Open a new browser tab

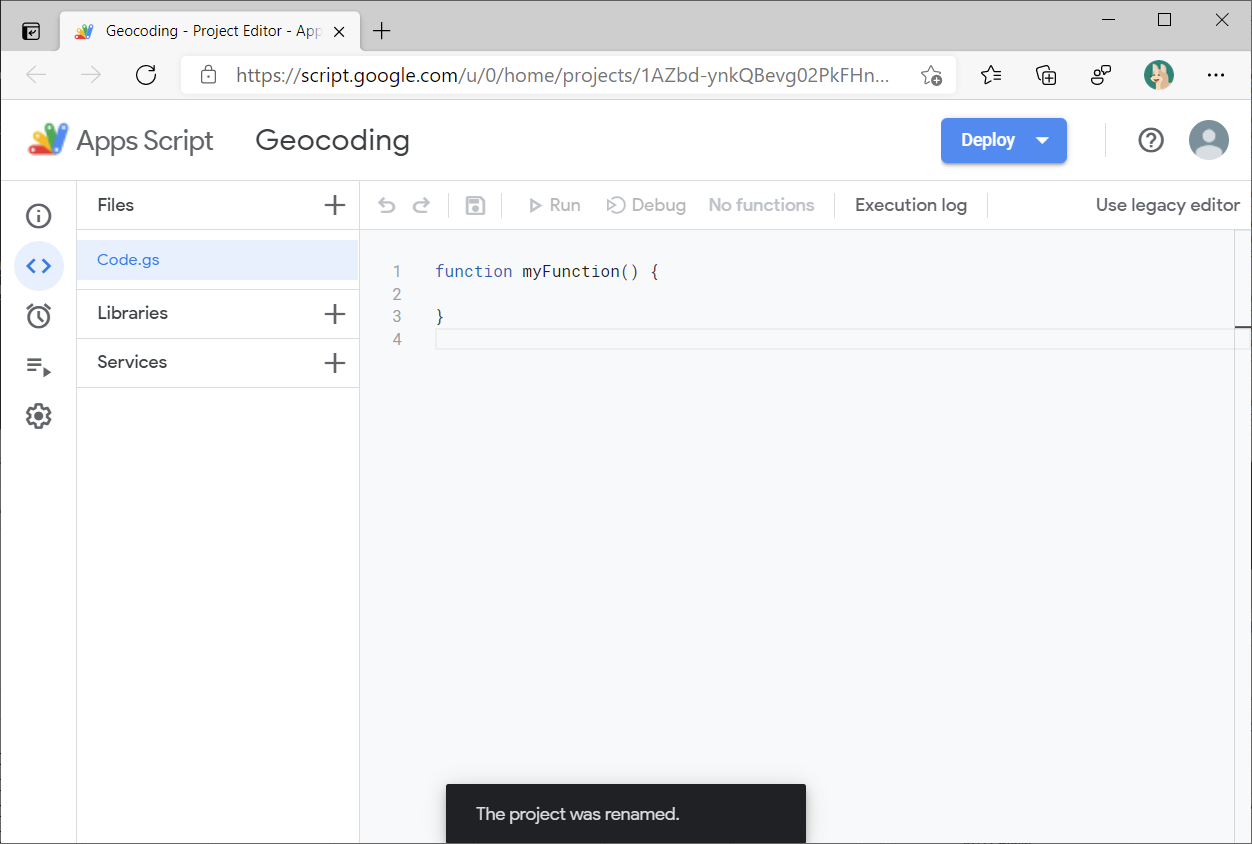click(x=381, y=31)
